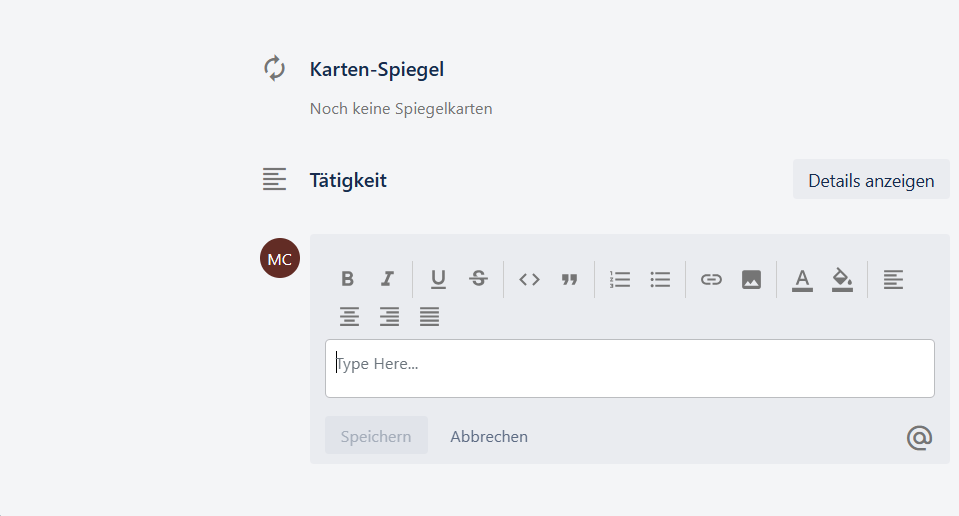Screen dimensions: 959x516
Task: Toggle bold formatting in editor toolbar
Action: click(x=347, y=279)
